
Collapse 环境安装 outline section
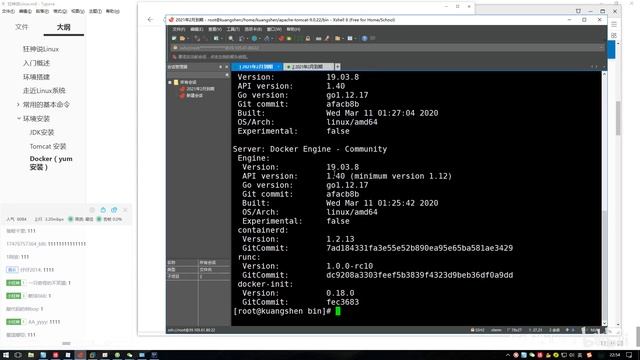click(18, 118)
